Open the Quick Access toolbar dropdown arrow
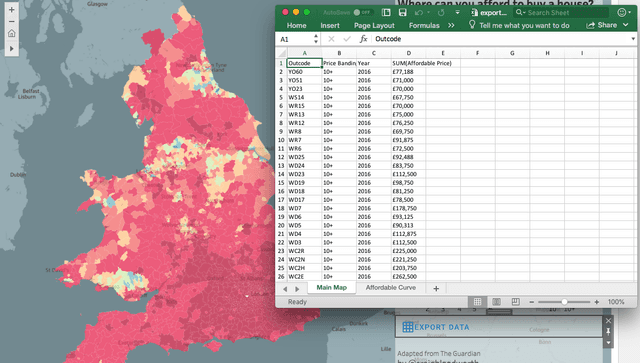The width and height of the screenshot is (640, 363). 458,13
